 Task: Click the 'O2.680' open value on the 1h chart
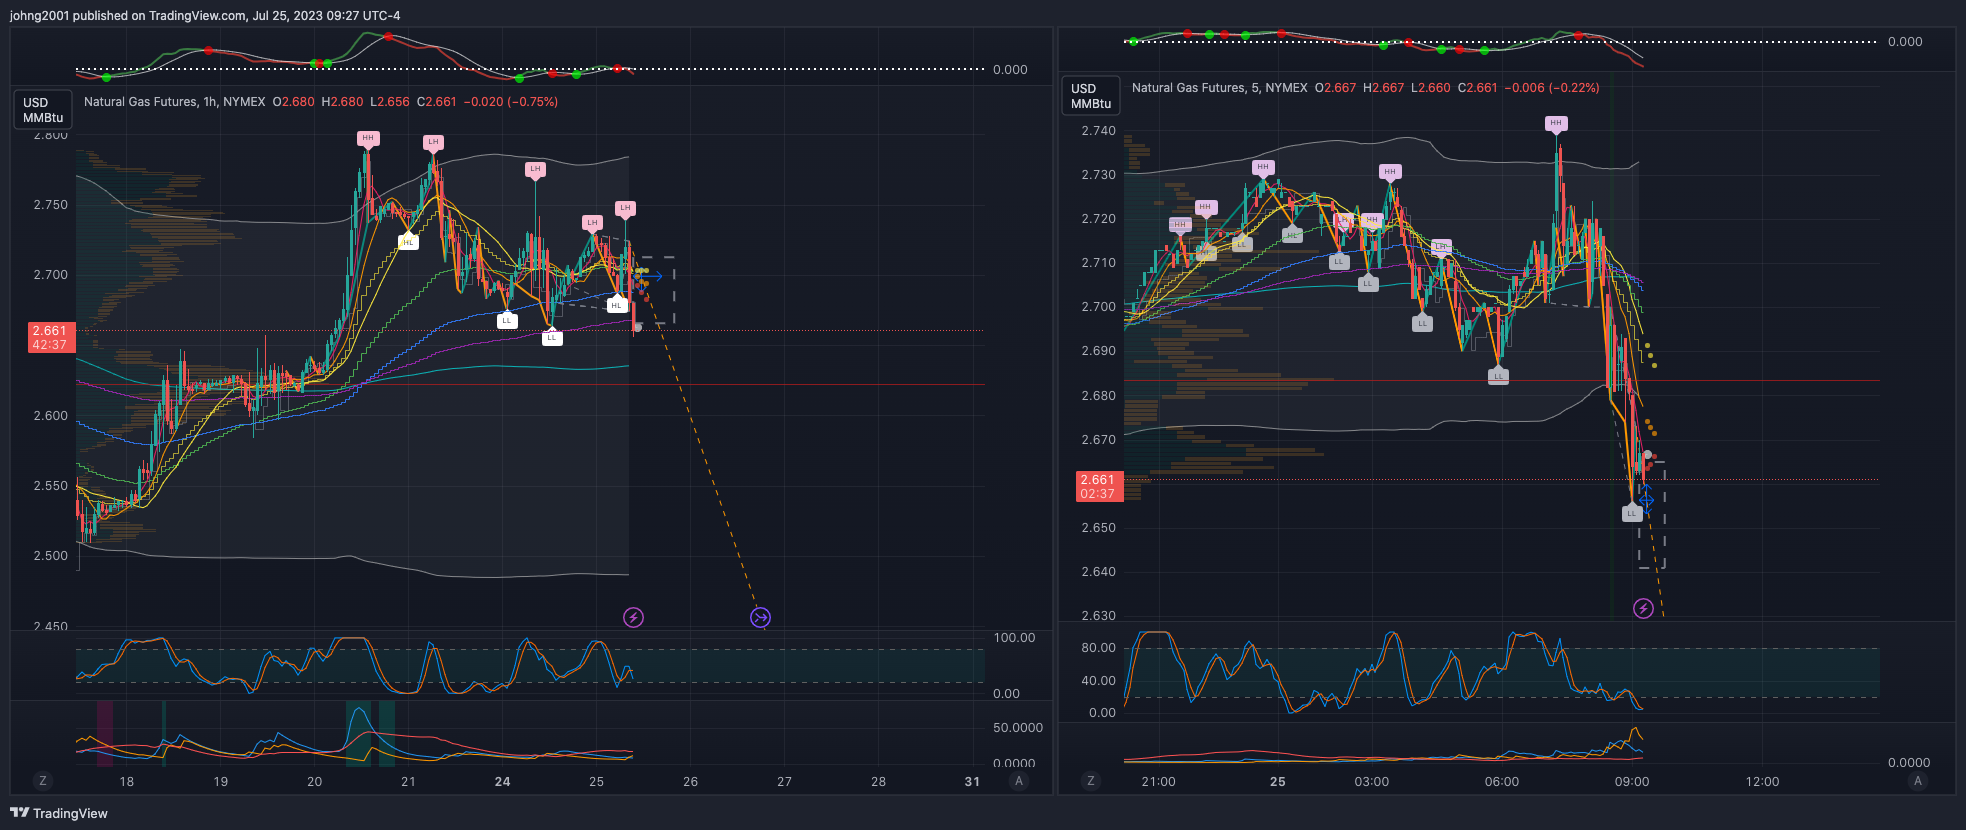click(x=294, y=102)
